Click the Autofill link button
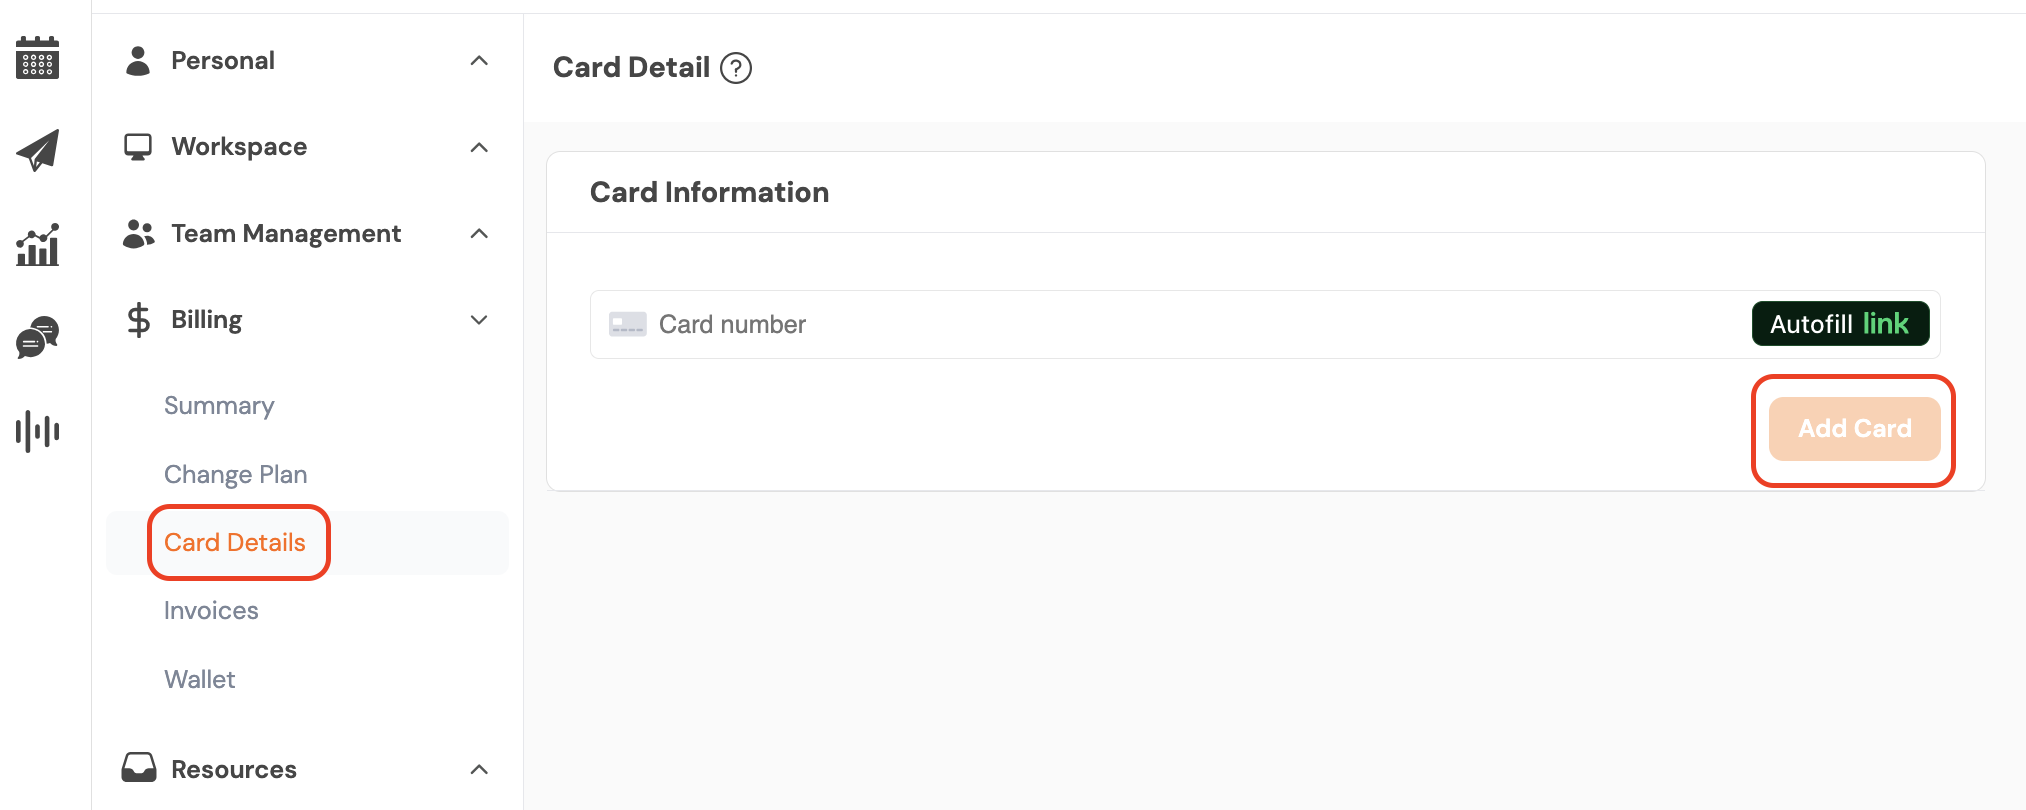This screenshot has height=810, width=2026. (1840, 324)
